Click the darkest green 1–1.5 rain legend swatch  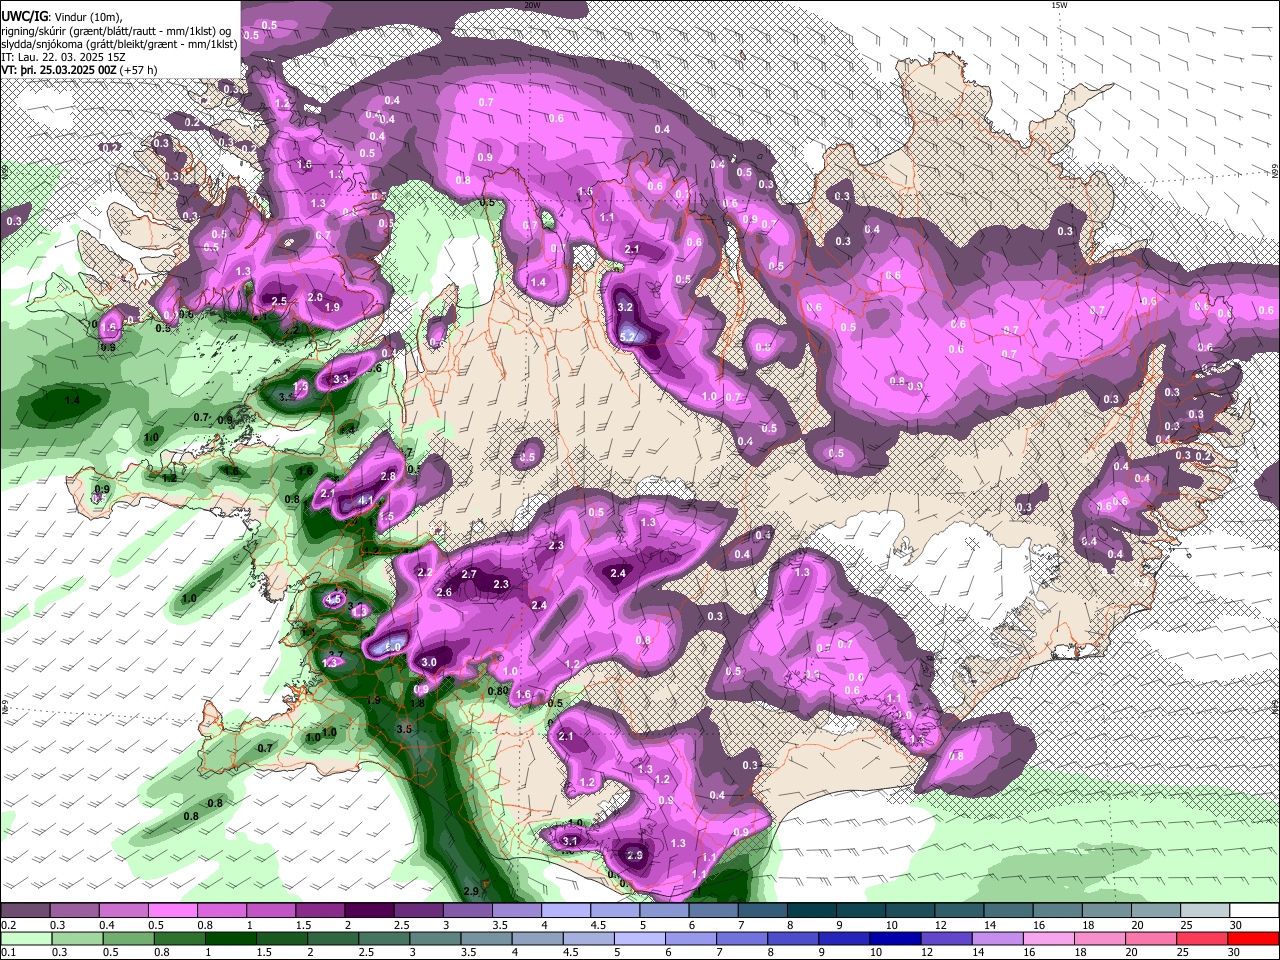[230, 938]
